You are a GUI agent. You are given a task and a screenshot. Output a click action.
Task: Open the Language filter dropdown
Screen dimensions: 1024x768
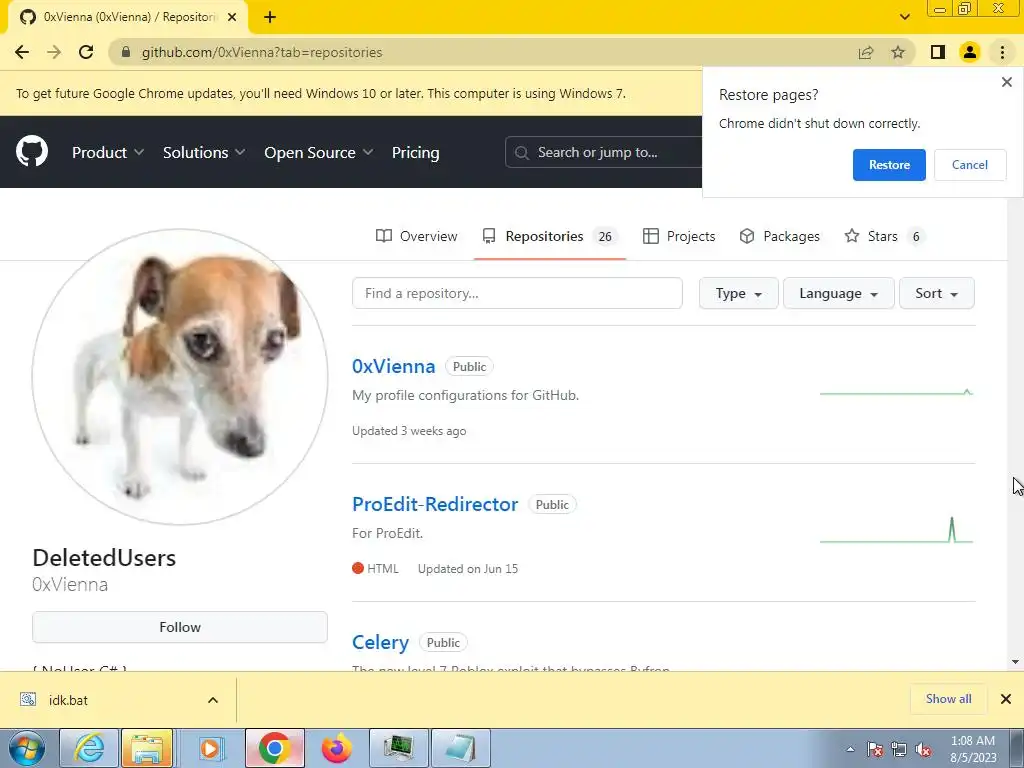[x=838, y=293]
